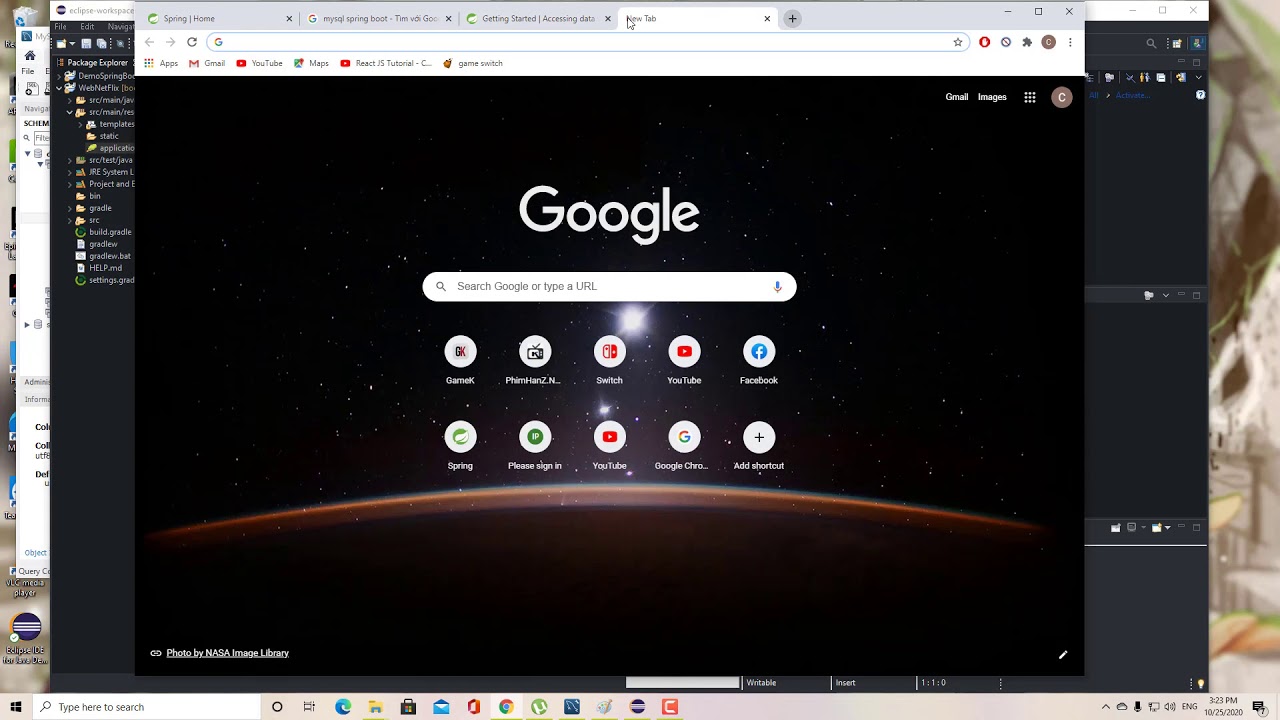Viewport: 1280px width, 720px height.
Task: Open the Maps bookmark
Action: point(311,63)
